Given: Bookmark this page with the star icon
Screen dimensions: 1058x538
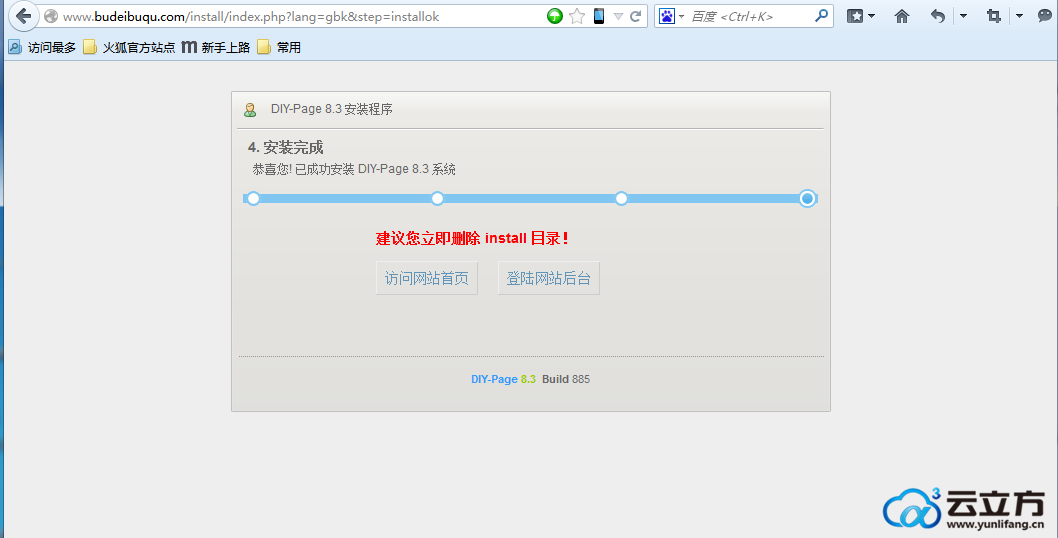Looking at the screenshot, I should (577, 16).
